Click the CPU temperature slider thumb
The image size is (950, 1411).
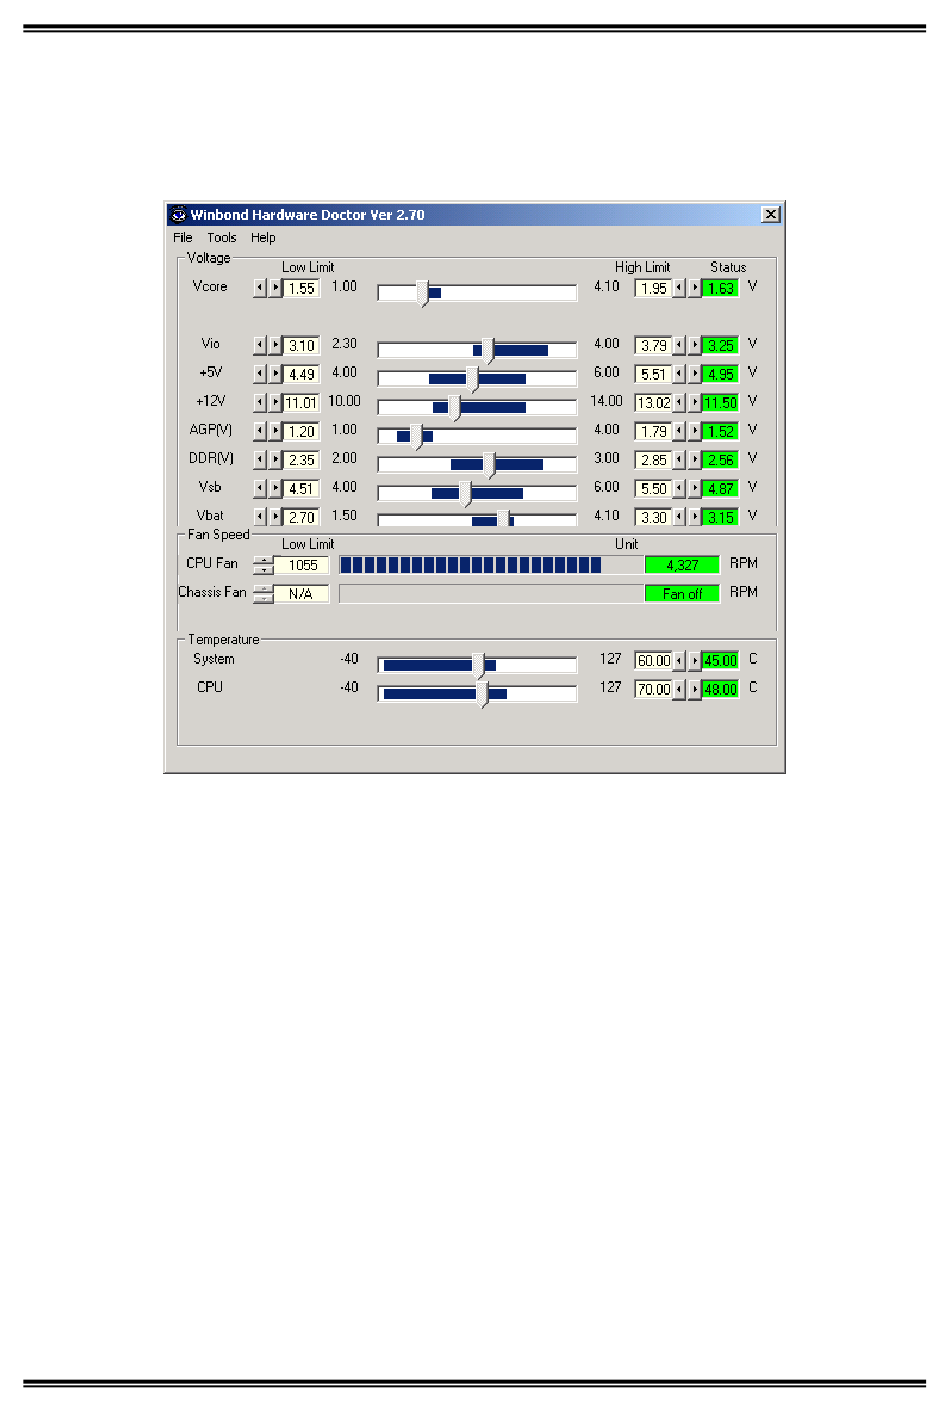point(482,694)
